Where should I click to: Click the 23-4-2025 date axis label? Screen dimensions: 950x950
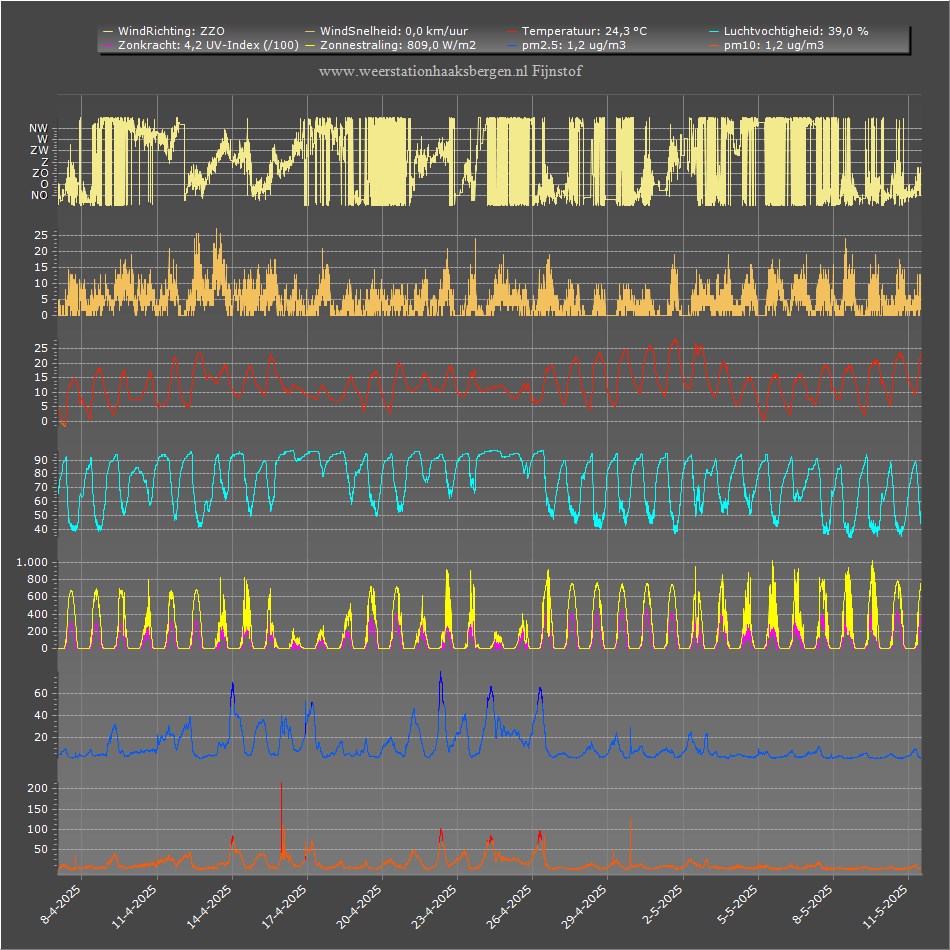(435, 907)
